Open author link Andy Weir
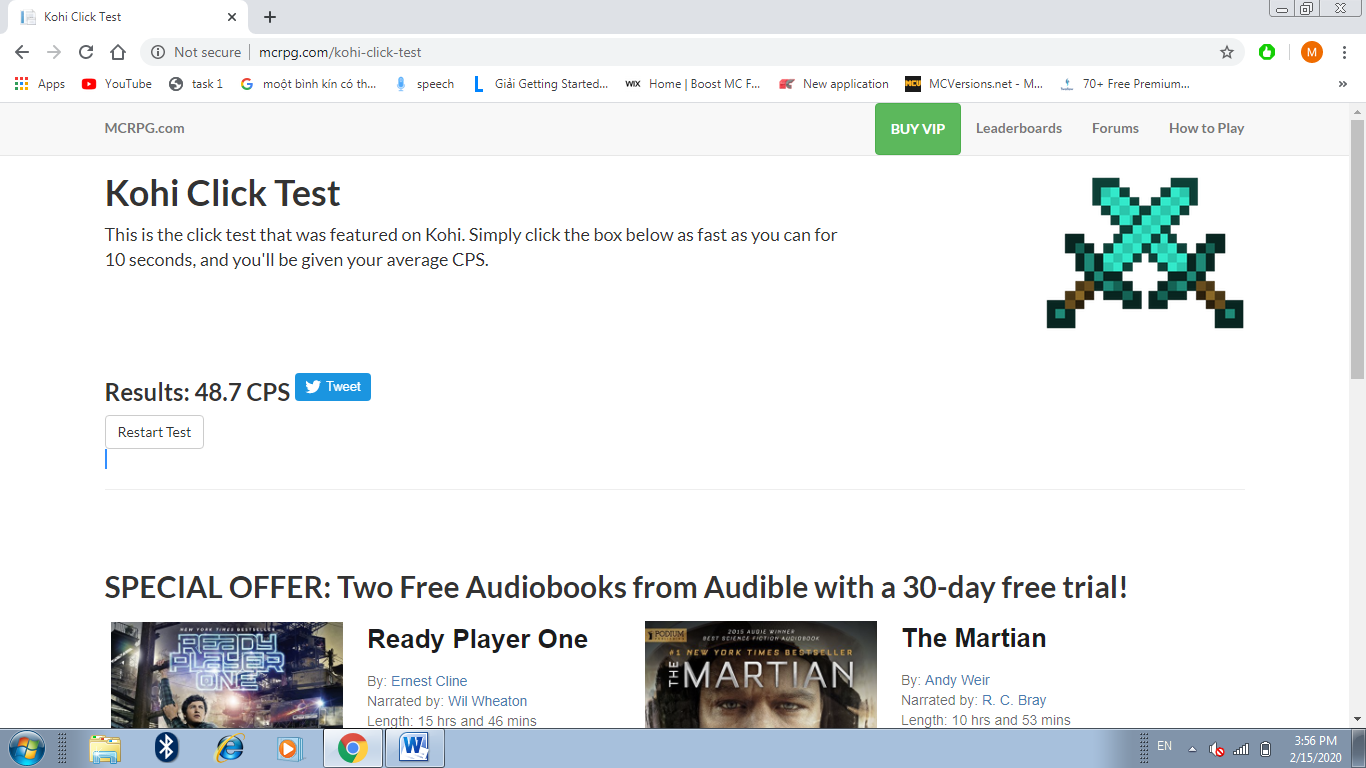Image resolution: width=1366 pixels, height=768 pixels. coord(957,680)
